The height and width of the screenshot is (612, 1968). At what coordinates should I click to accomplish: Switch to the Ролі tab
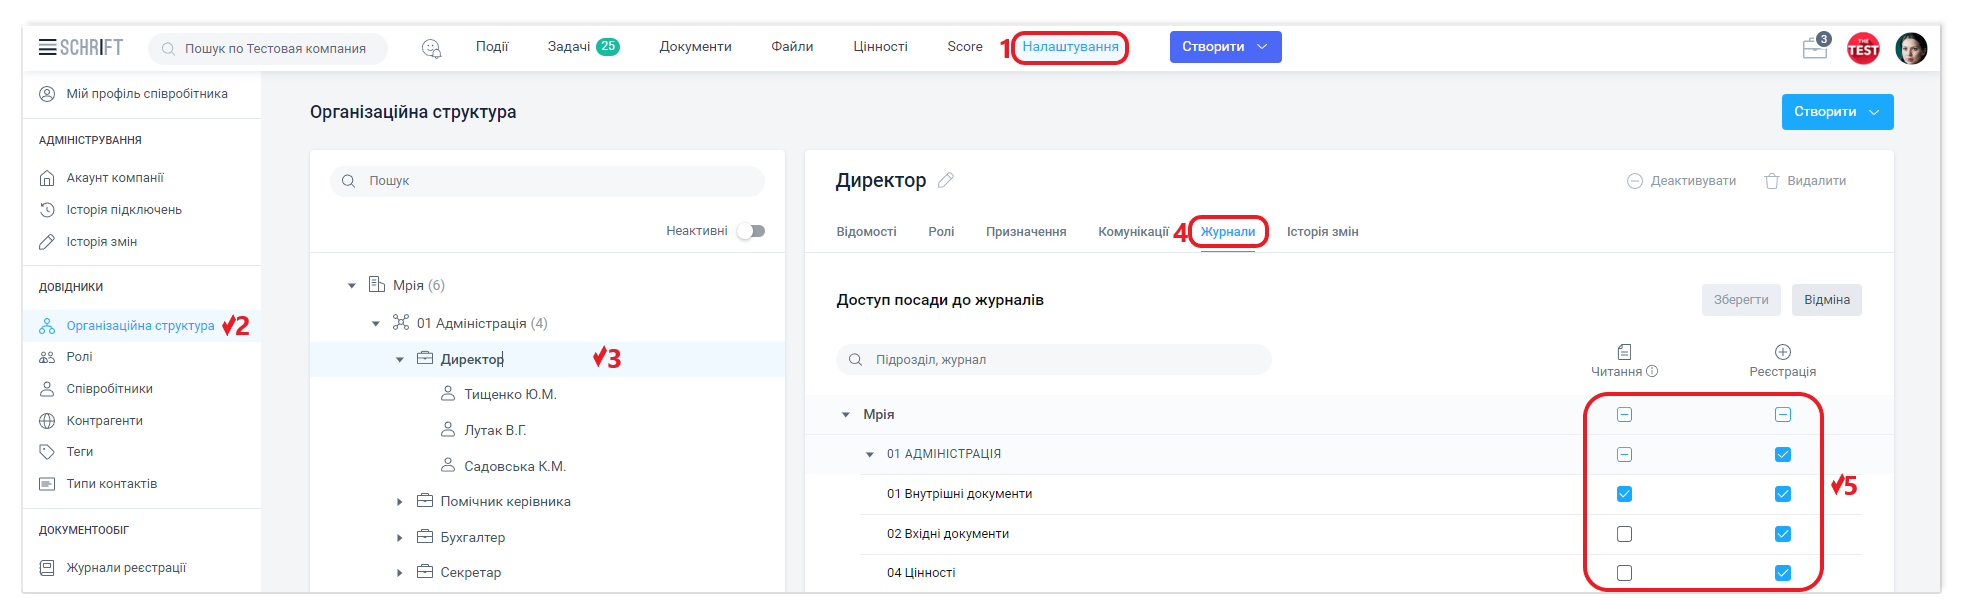(x=941, y=232)
